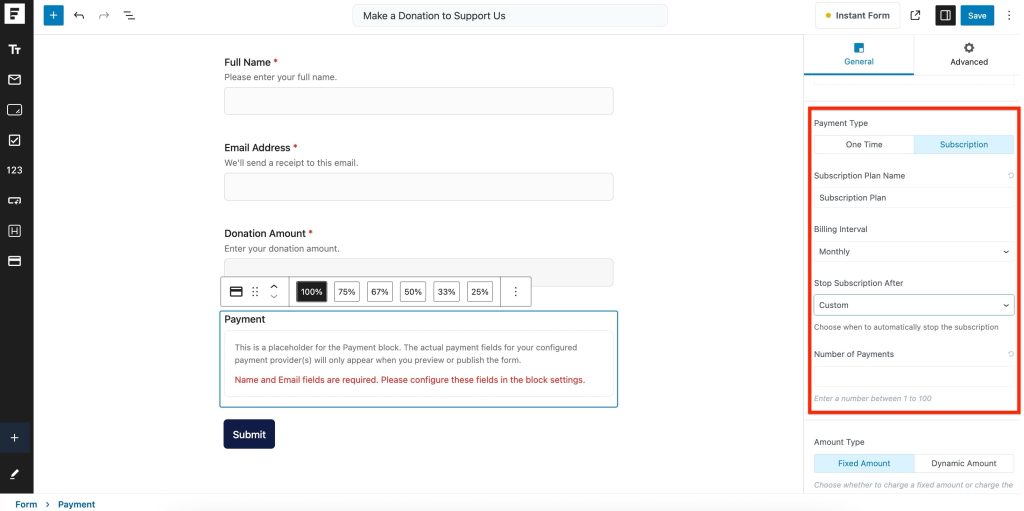The image size is (1024, 511).
Task: Switch to the Advanced tab
Action: click(x=968, y=55)
